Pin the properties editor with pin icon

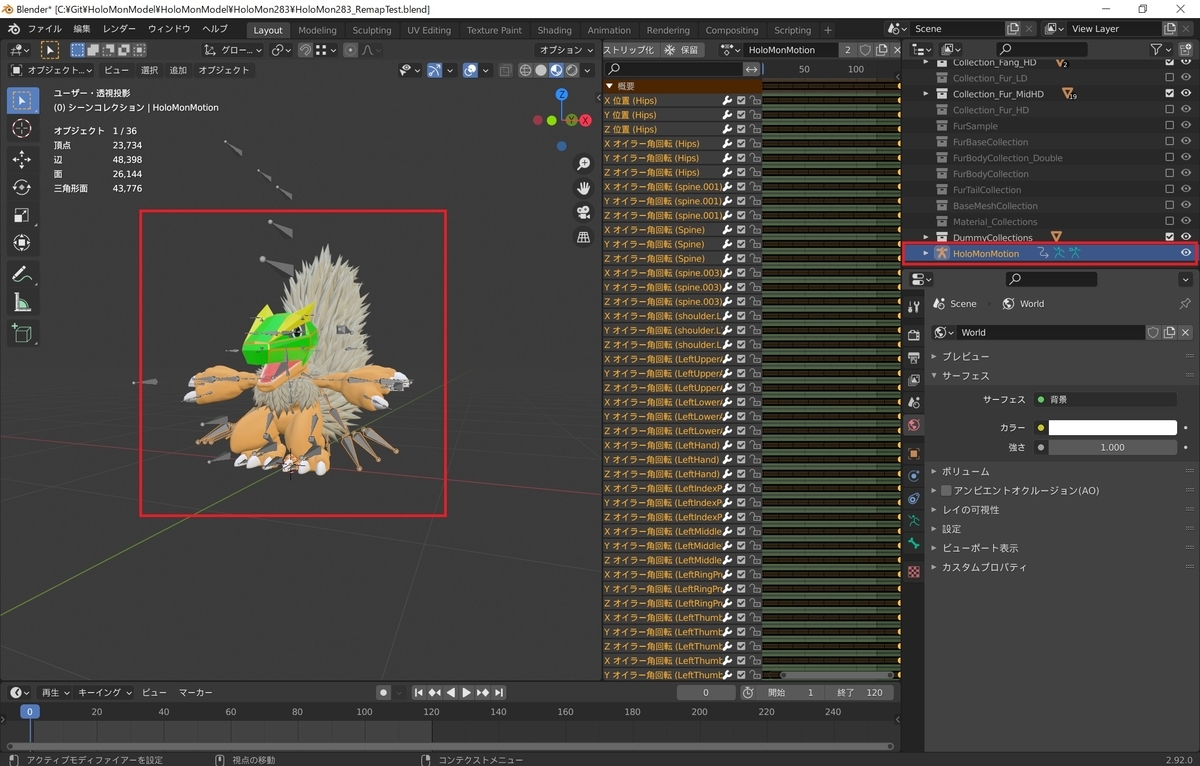[1185, 304]
